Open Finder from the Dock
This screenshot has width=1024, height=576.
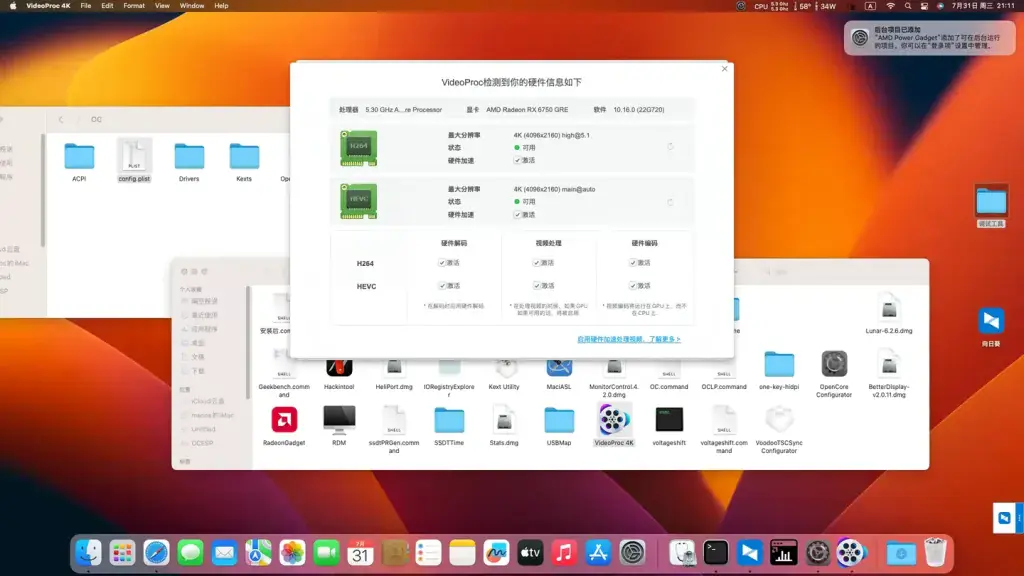[88, 553]
